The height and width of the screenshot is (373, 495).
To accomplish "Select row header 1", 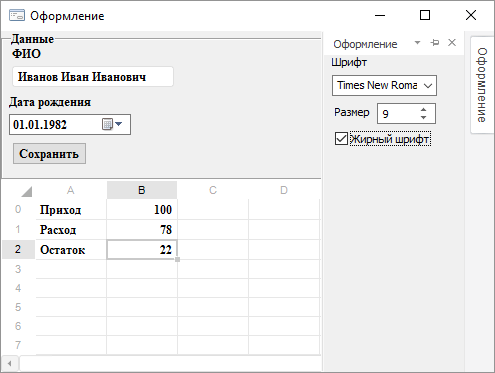I will pyautogui.click(x=18, y=229).
